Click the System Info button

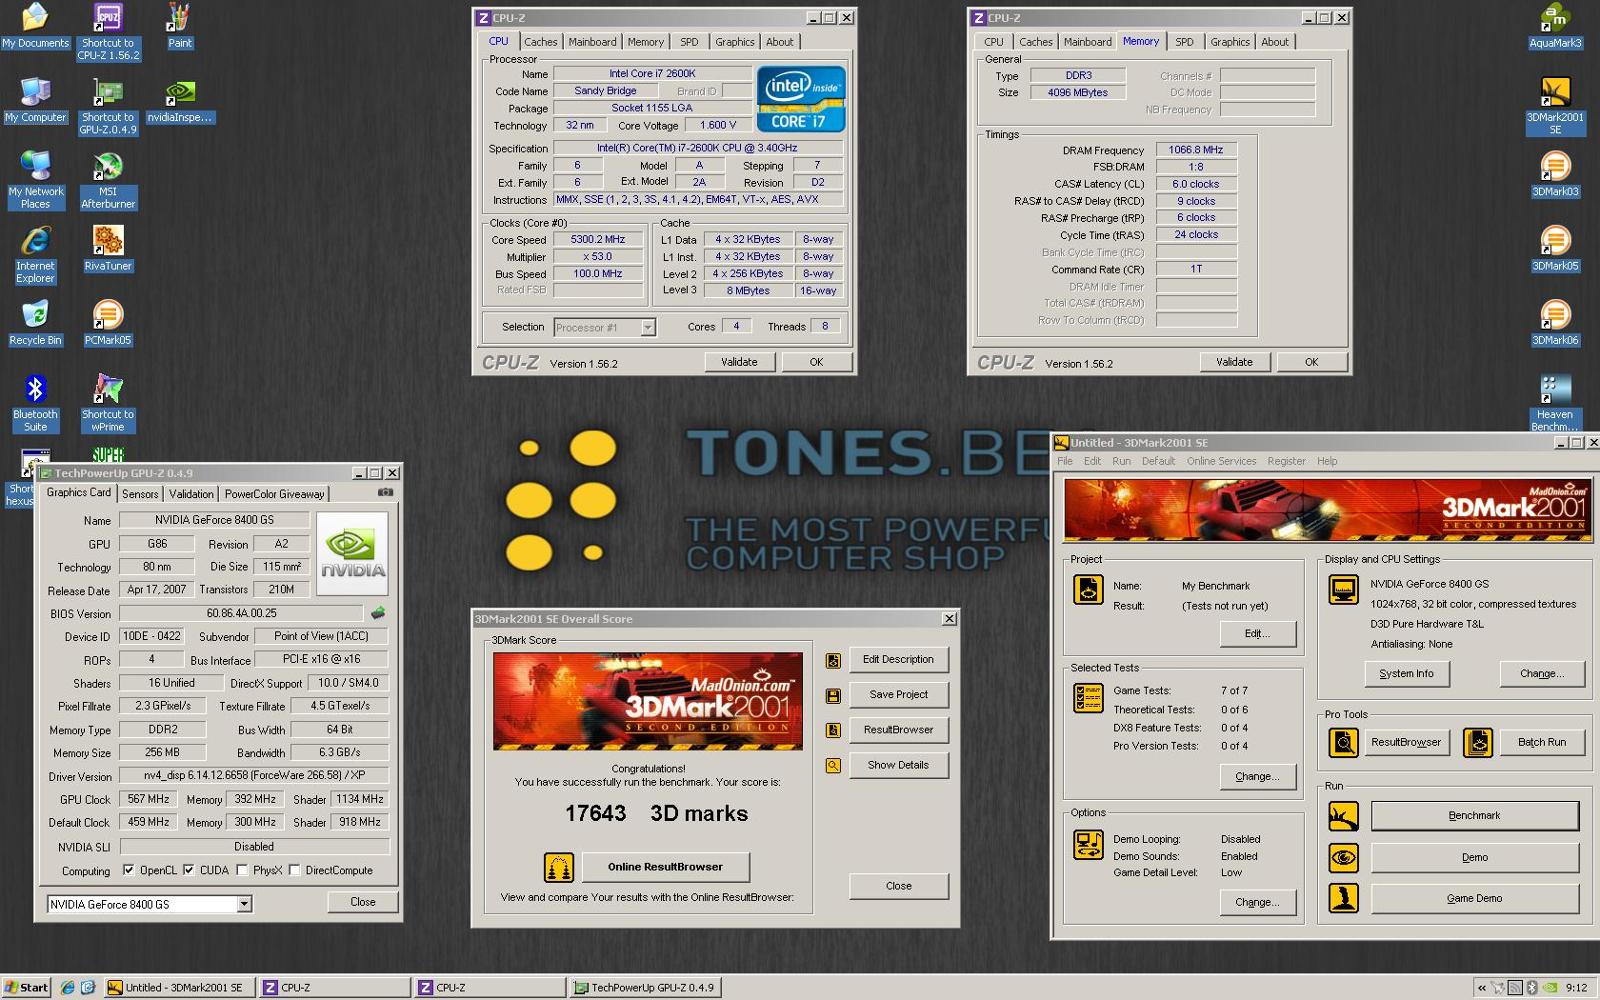point(1406,674)
